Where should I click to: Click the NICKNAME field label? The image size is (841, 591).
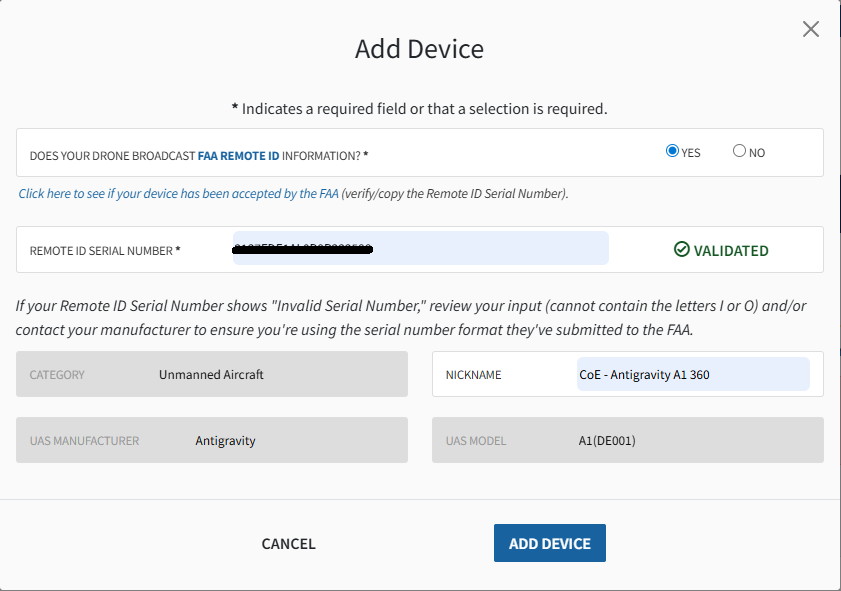[473, 375]
